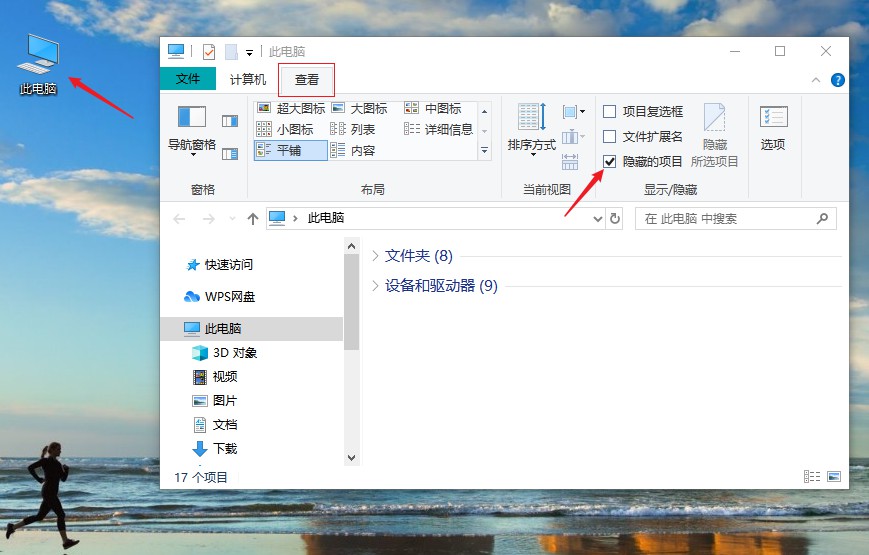Click the navigation pane scrollbar thumb
Image resolution: width=869 pixels, height=555 pixels.
(351, 302)
